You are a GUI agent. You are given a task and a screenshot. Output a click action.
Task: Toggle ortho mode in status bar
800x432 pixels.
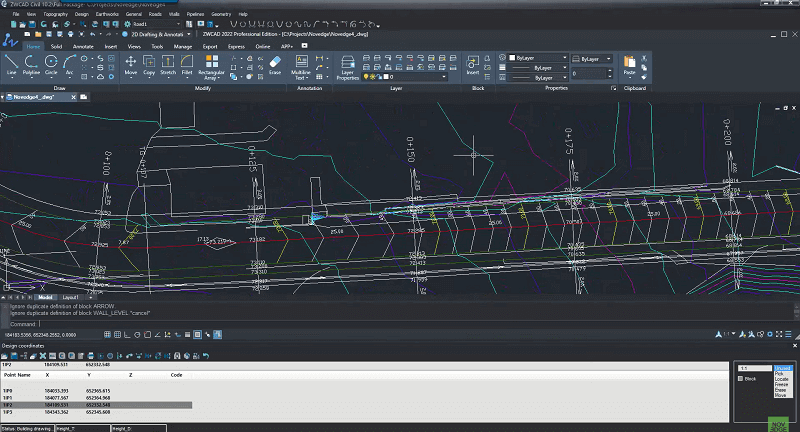coord(127,335)
